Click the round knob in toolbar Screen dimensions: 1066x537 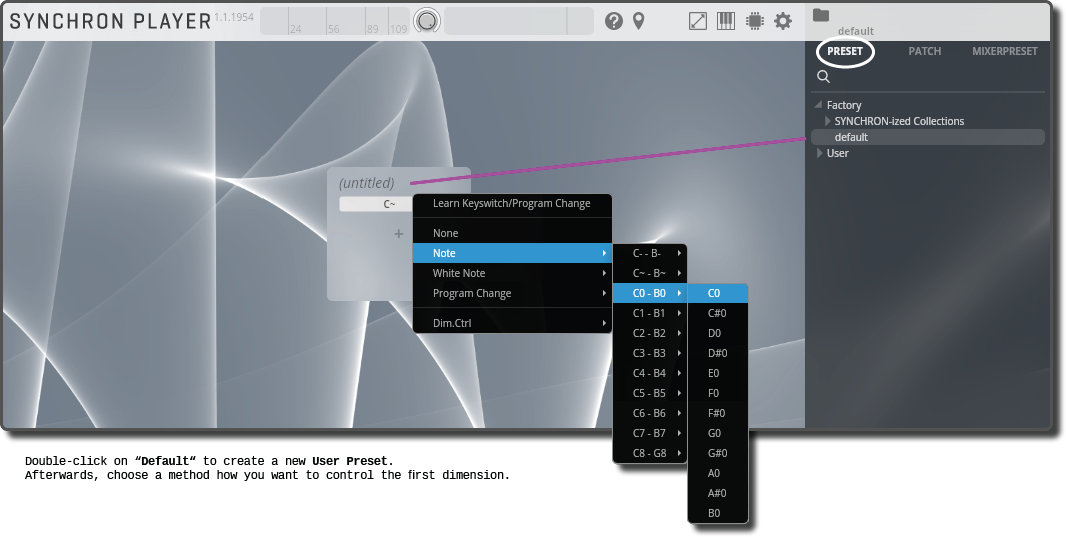pos(426,21)
